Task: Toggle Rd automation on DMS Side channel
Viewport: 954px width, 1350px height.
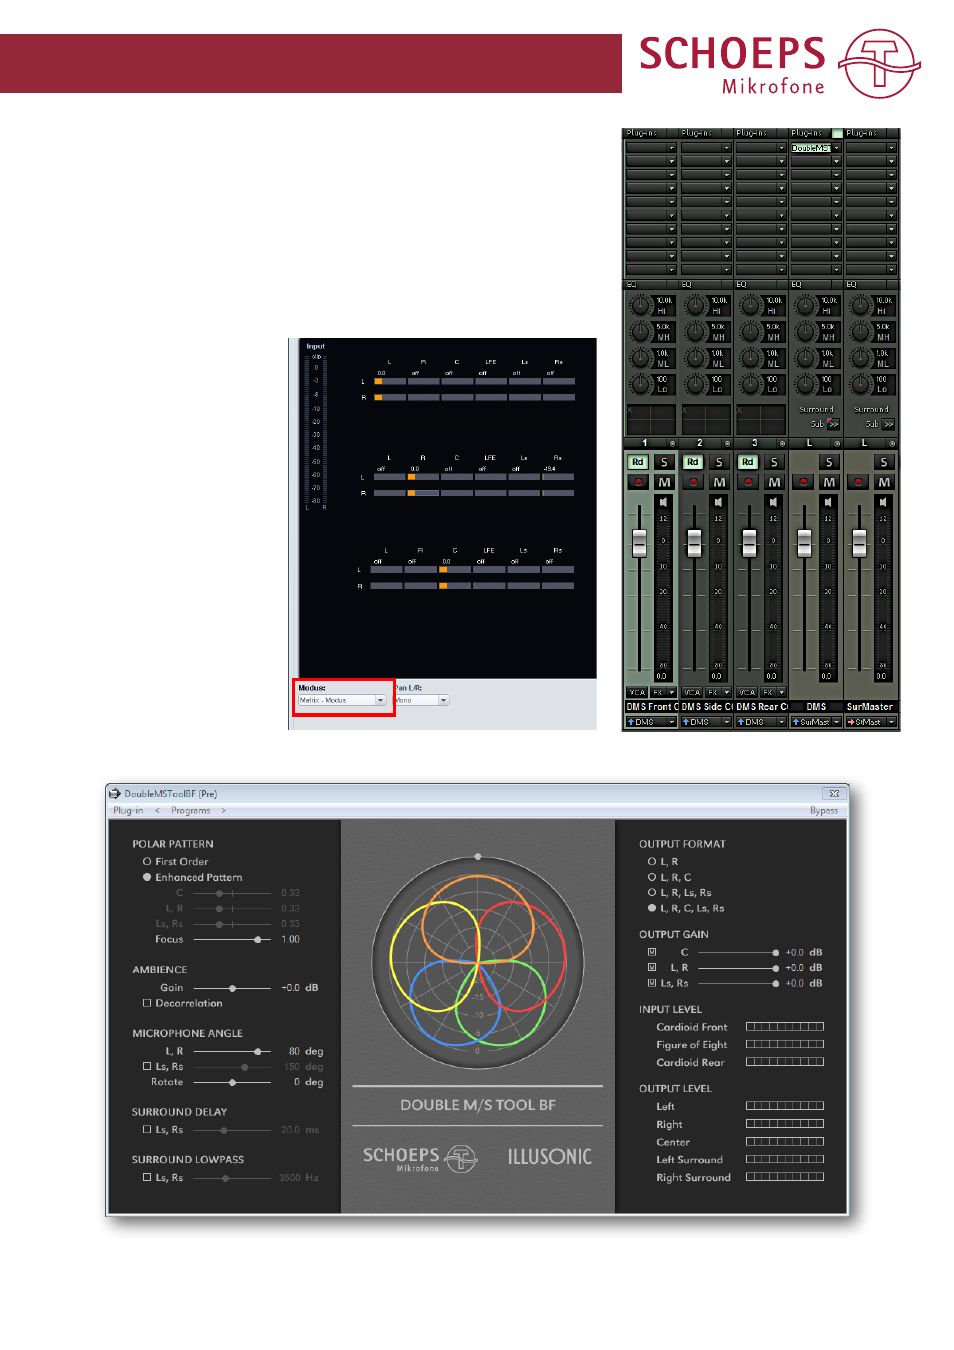Action: [693, 462]
